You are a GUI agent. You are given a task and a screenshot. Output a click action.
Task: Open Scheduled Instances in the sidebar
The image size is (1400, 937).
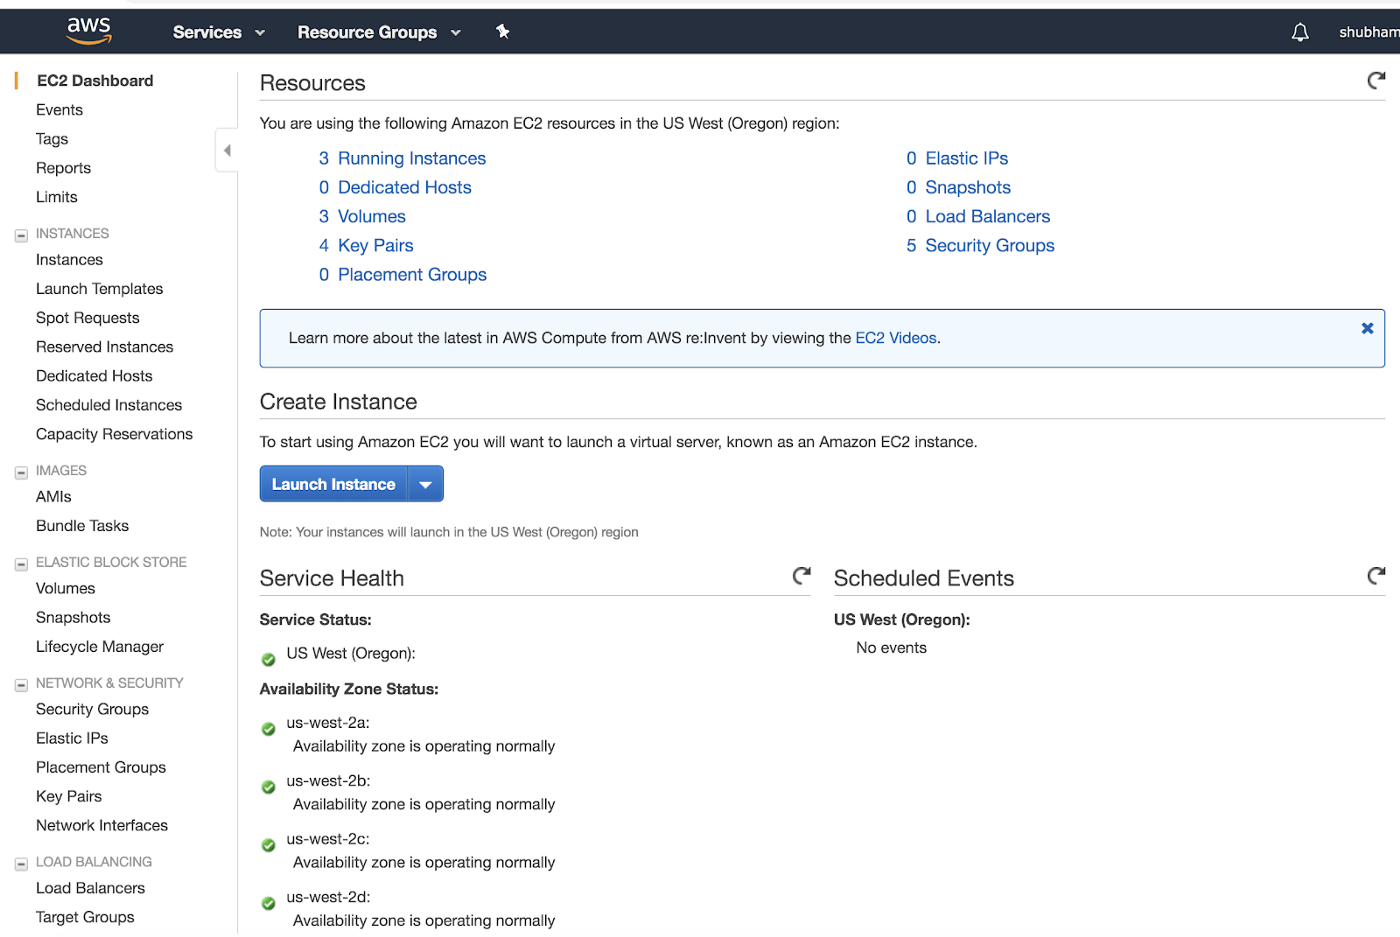pos(109,405)
